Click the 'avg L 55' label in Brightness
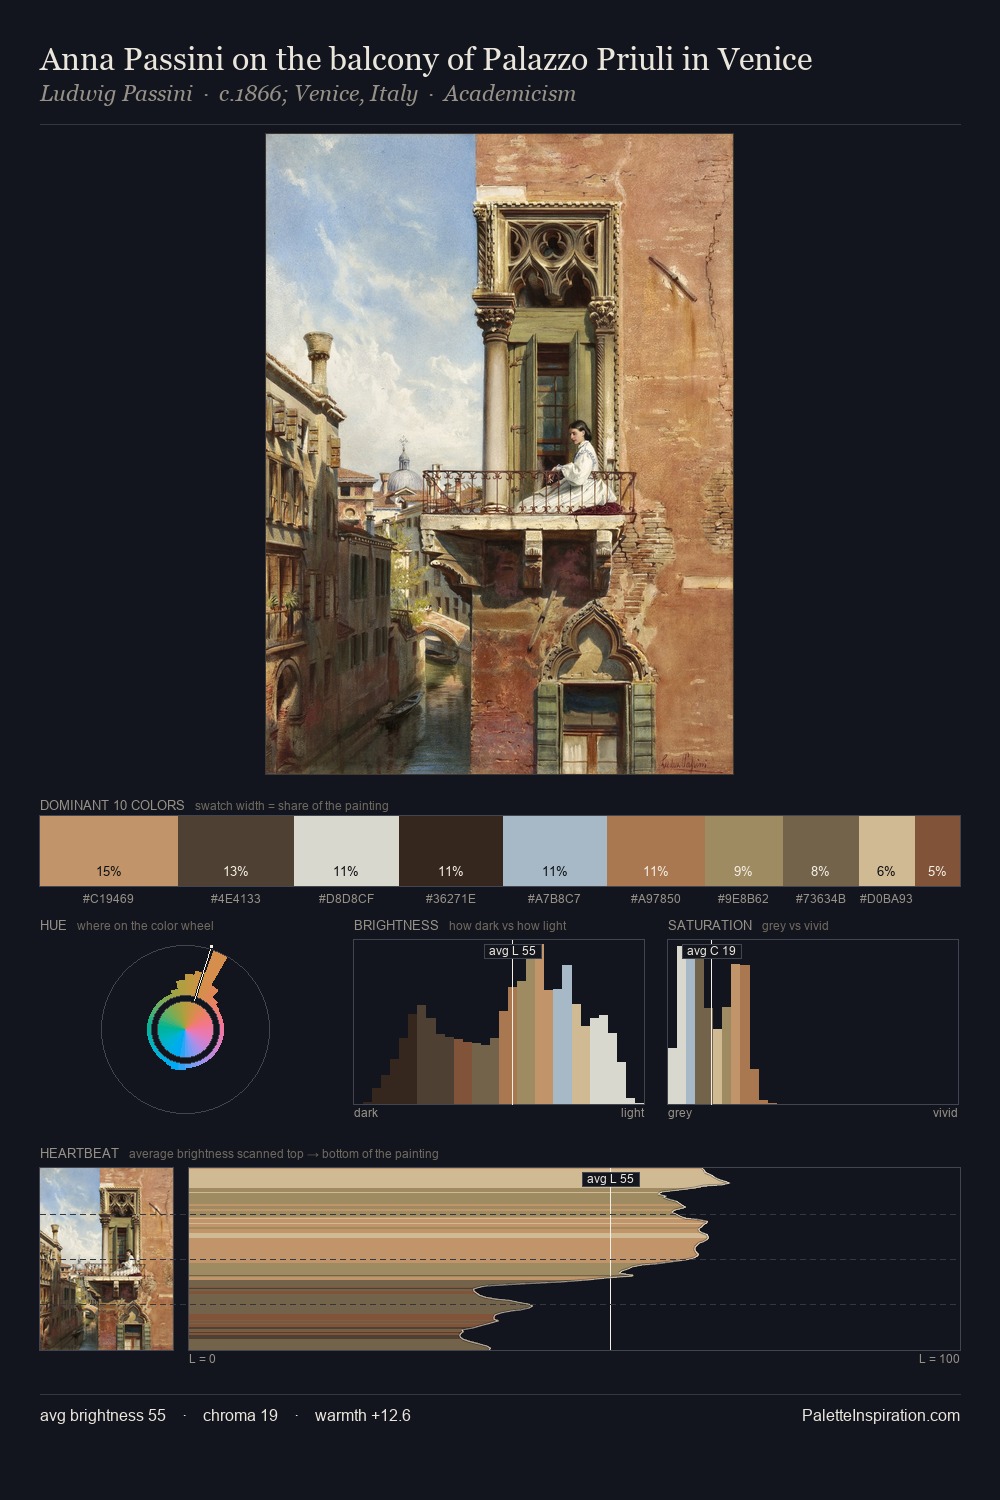 [512, 951]
